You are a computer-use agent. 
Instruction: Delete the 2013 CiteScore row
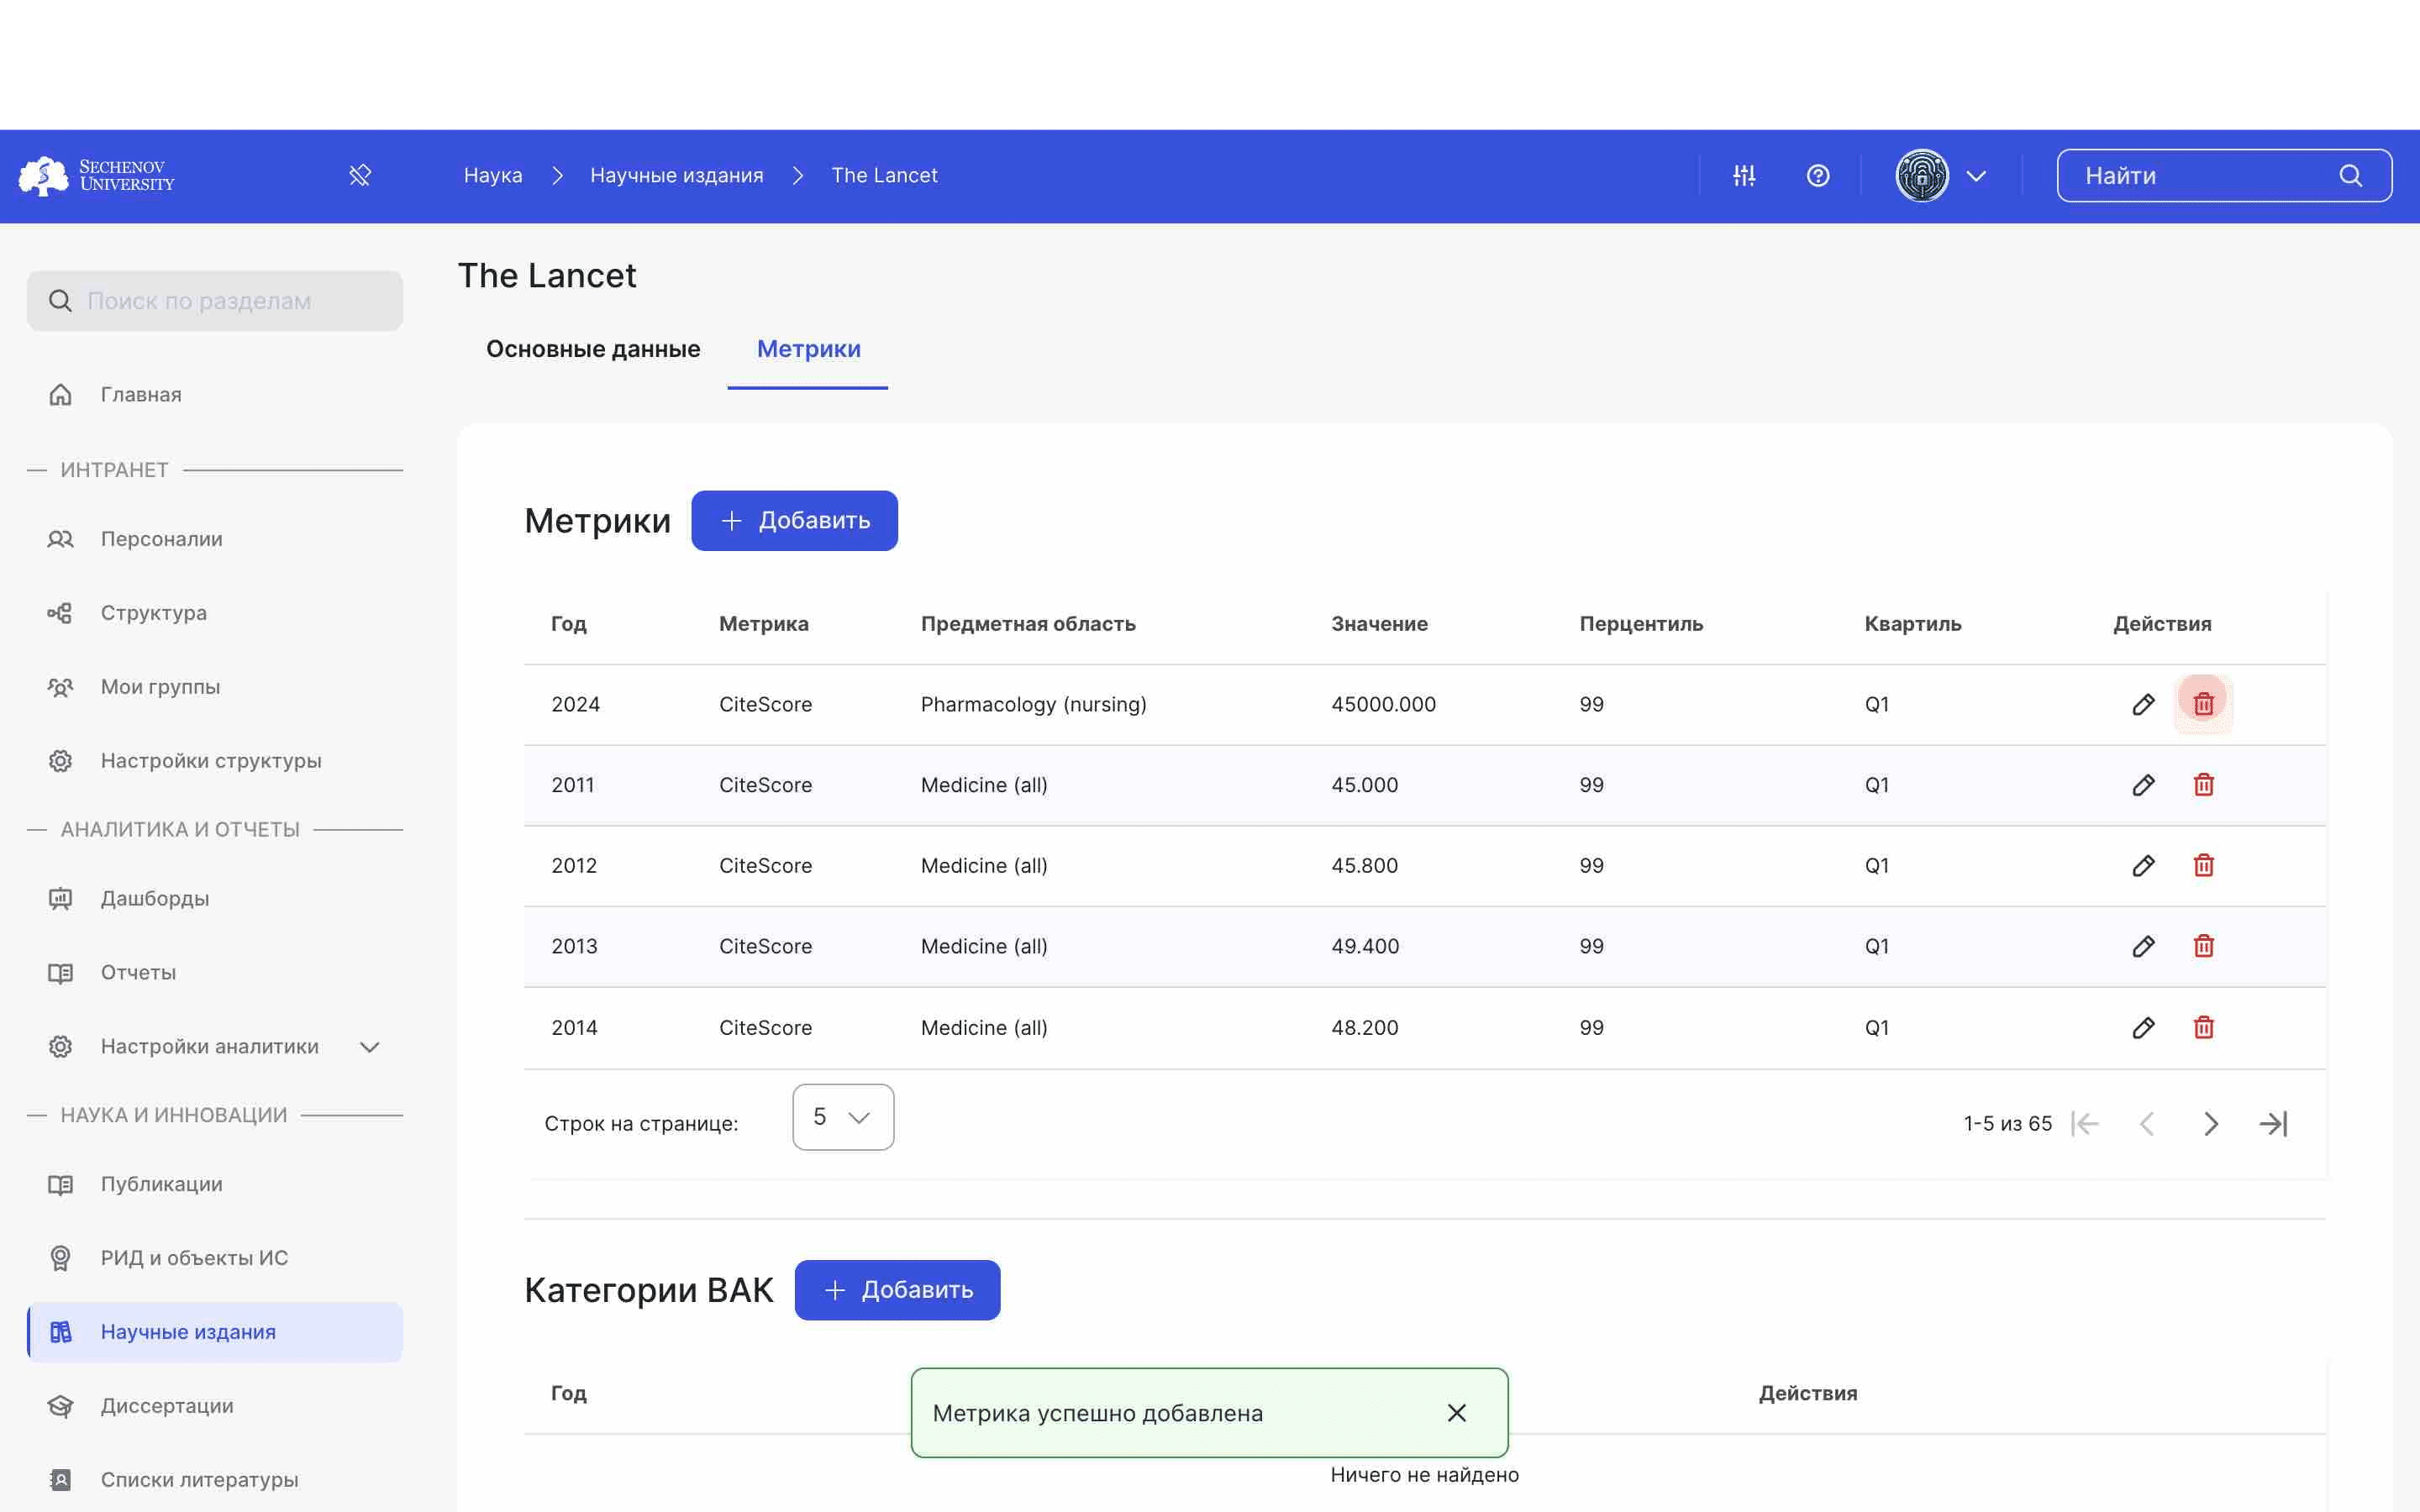(x=2203, y=947)
